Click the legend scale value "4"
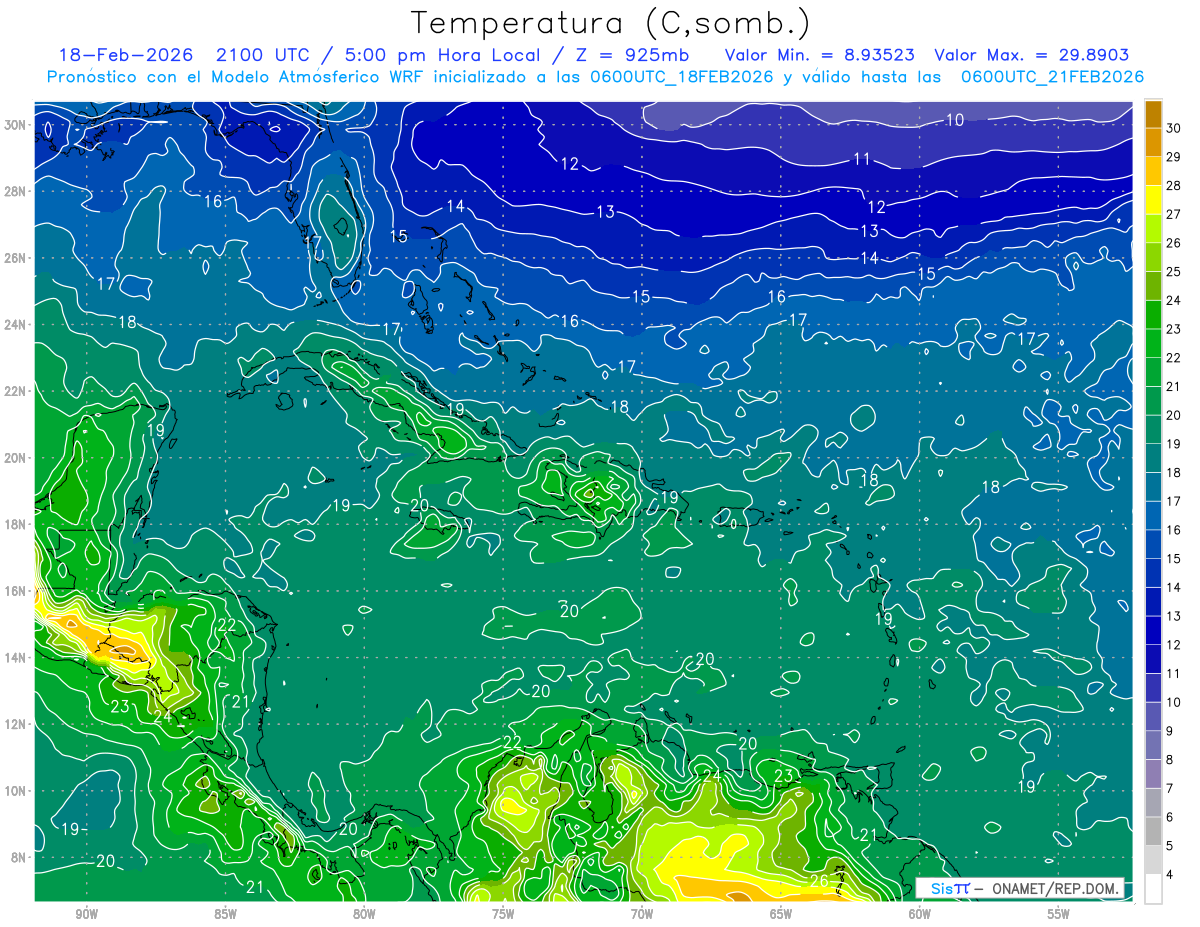This screenshot has height=927, width=1200. click(x=1170, y=875)
